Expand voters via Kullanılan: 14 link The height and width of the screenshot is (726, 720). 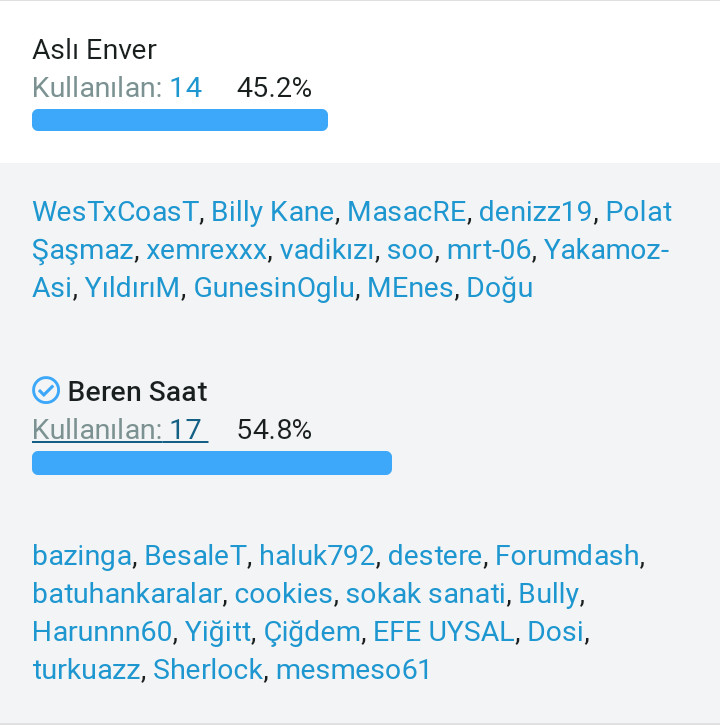click(117, 88)
